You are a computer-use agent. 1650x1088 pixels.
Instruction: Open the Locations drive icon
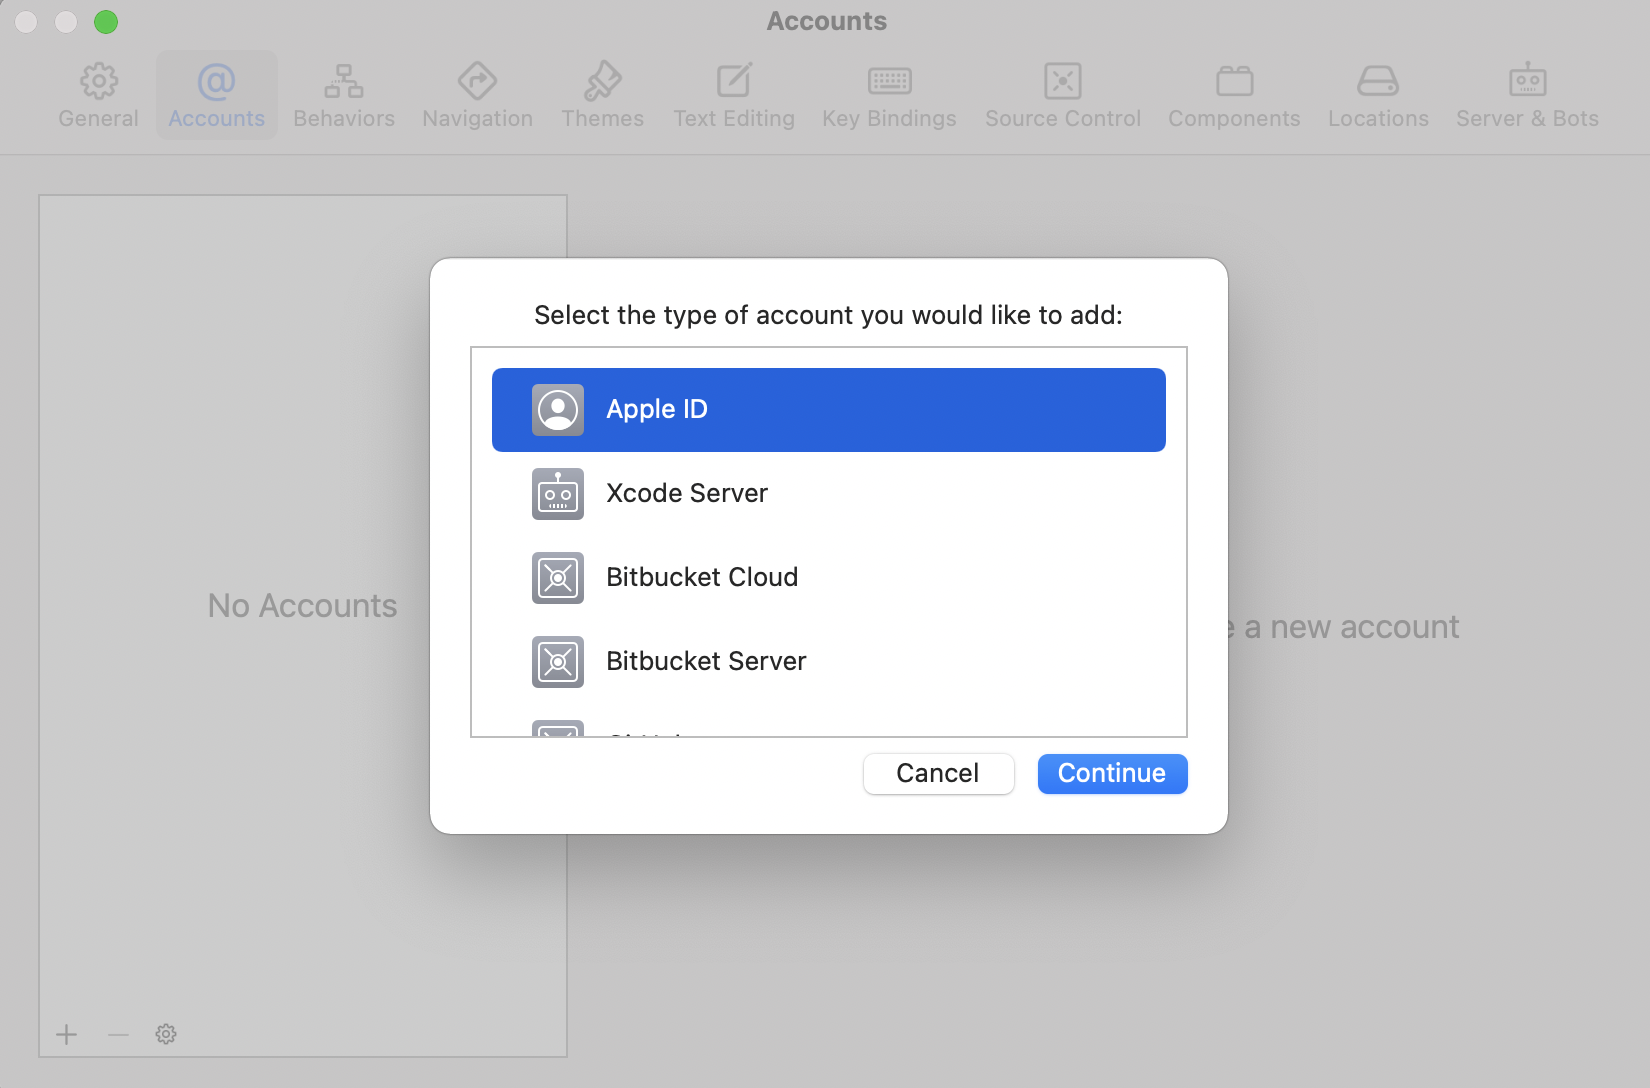coord(1378,81)
